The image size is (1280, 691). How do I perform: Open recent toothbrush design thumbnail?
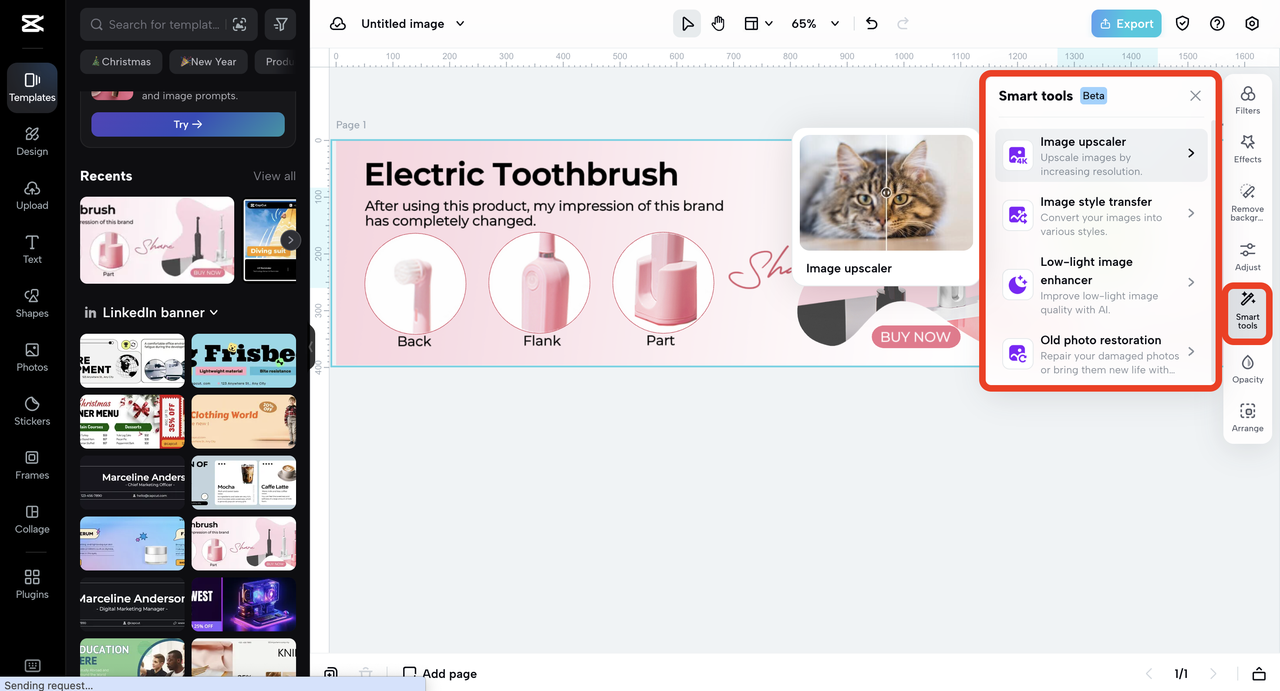click(x=157, y=239)
